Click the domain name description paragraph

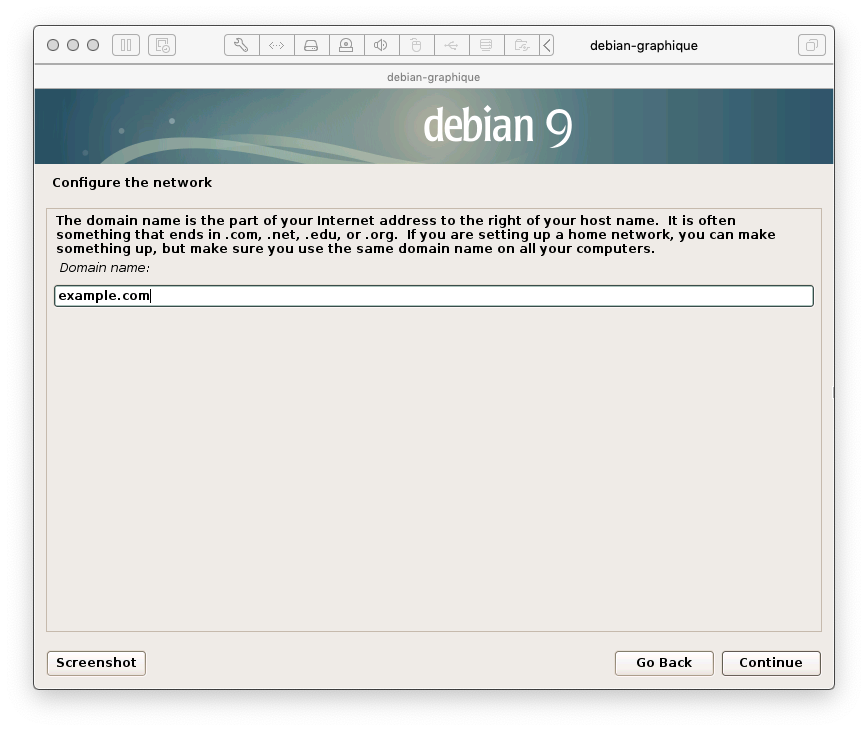pos(415,235)
